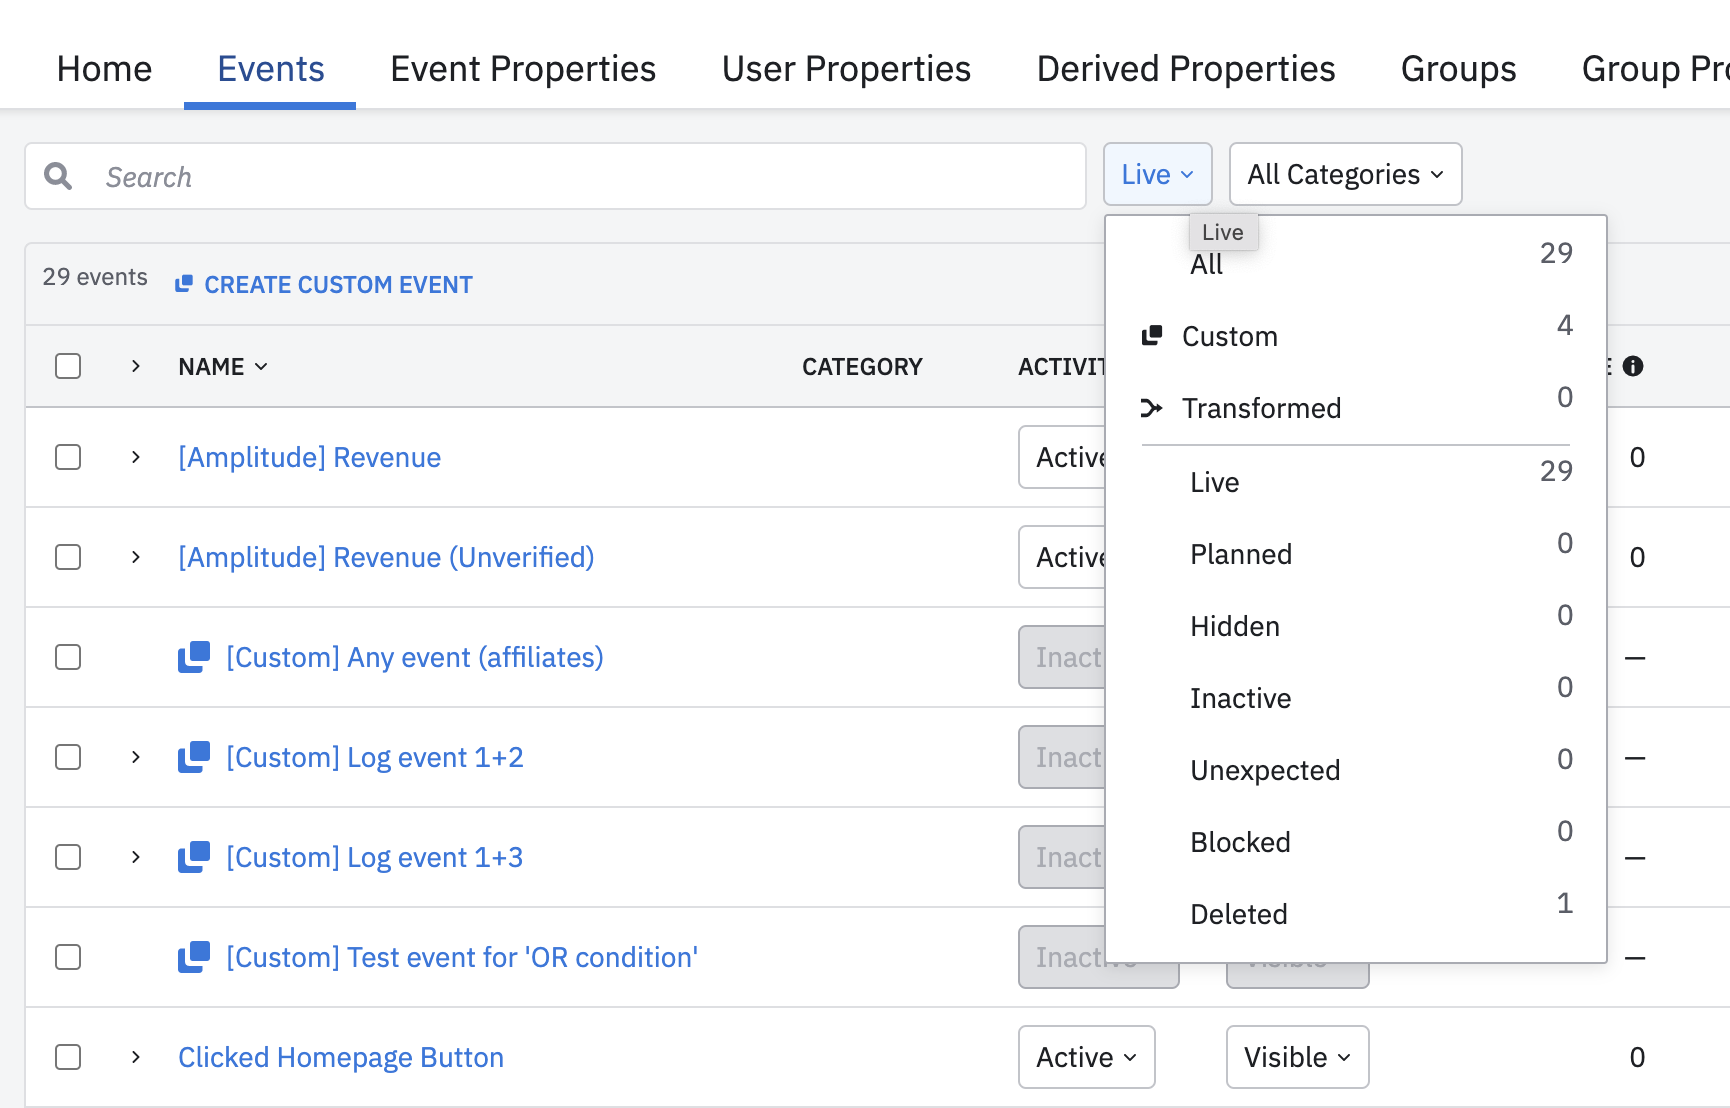Click the custom icon beside Log event 1+3
Screen dimensions: 1730x1108
194,857
